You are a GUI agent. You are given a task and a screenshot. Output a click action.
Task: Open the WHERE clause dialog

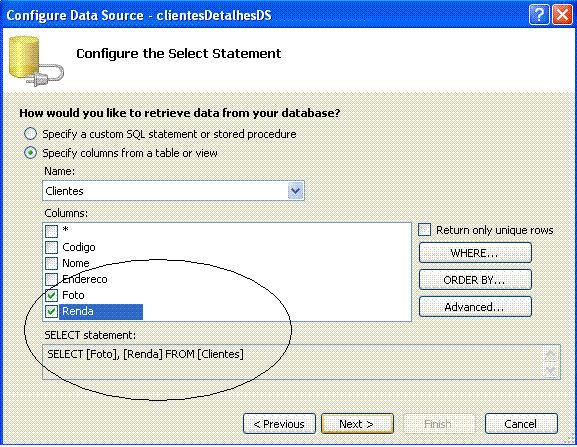[475, 253]
